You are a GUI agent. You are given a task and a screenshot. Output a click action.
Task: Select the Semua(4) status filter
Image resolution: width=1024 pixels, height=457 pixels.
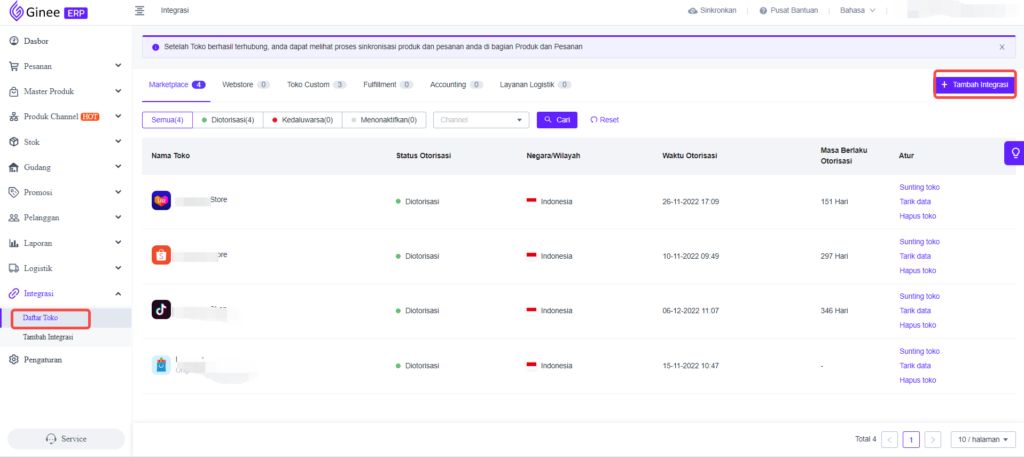point(168,120)
